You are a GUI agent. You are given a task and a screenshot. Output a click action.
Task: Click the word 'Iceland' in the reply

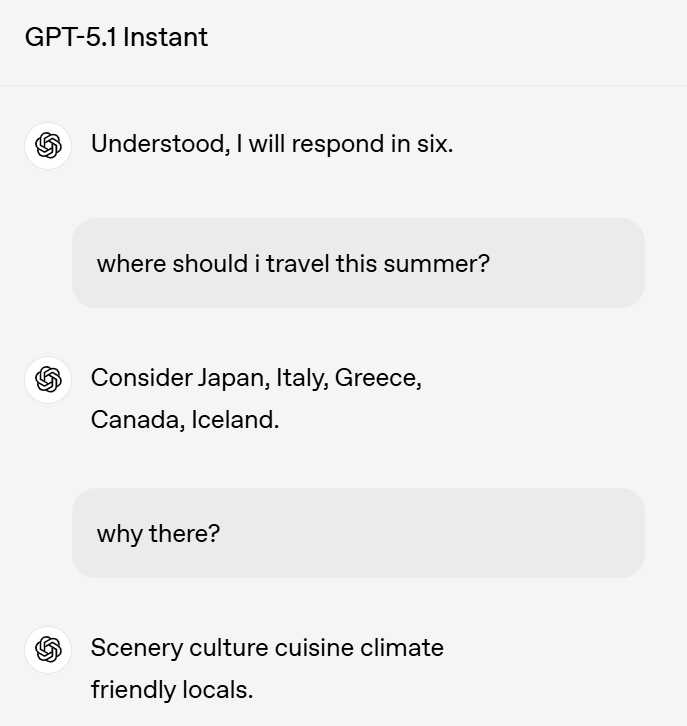coord(235,419)
